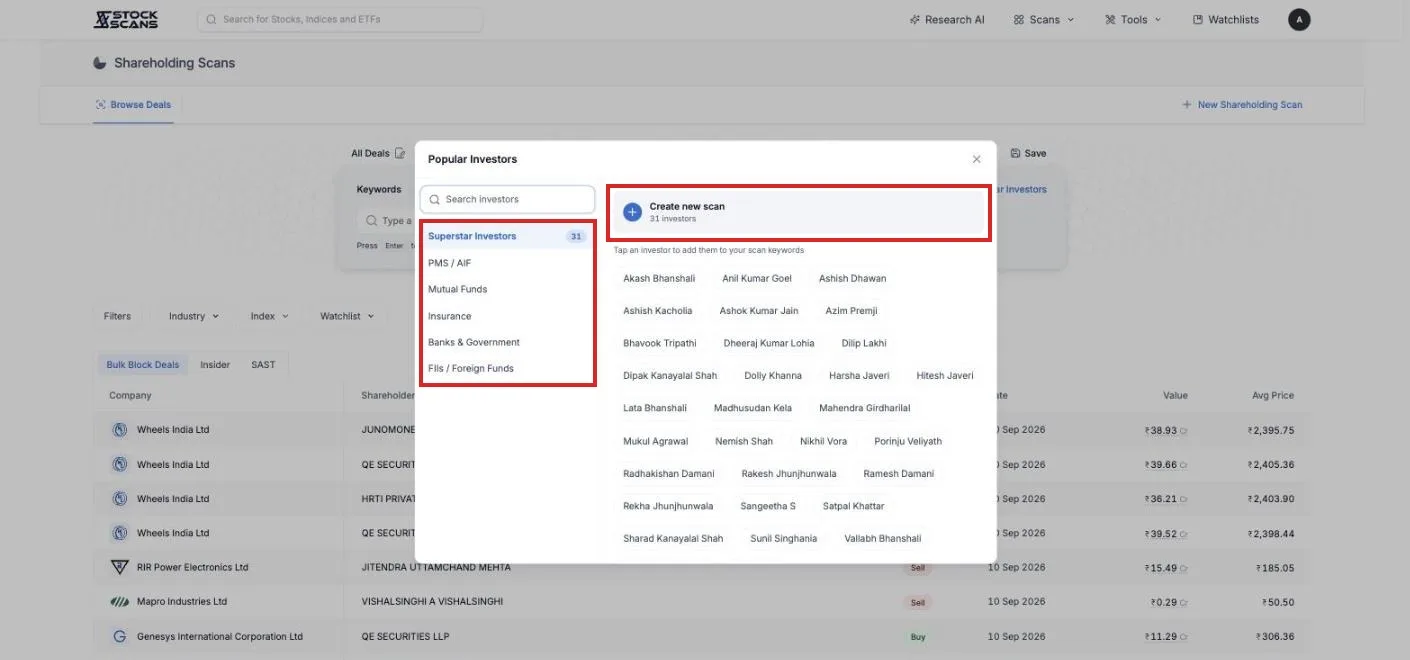Focus the Search investors input field

coord(507,199)
